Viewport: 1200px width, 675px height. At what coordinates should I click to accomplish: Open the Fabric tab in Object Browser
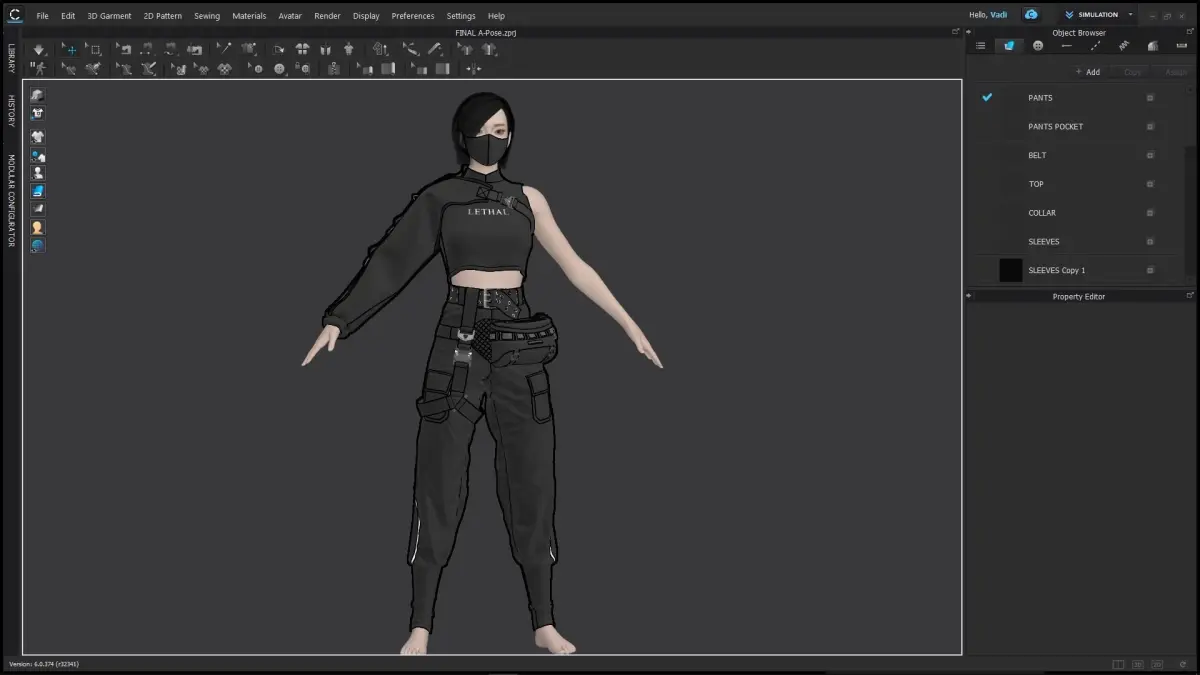(x=1009, y=46)
